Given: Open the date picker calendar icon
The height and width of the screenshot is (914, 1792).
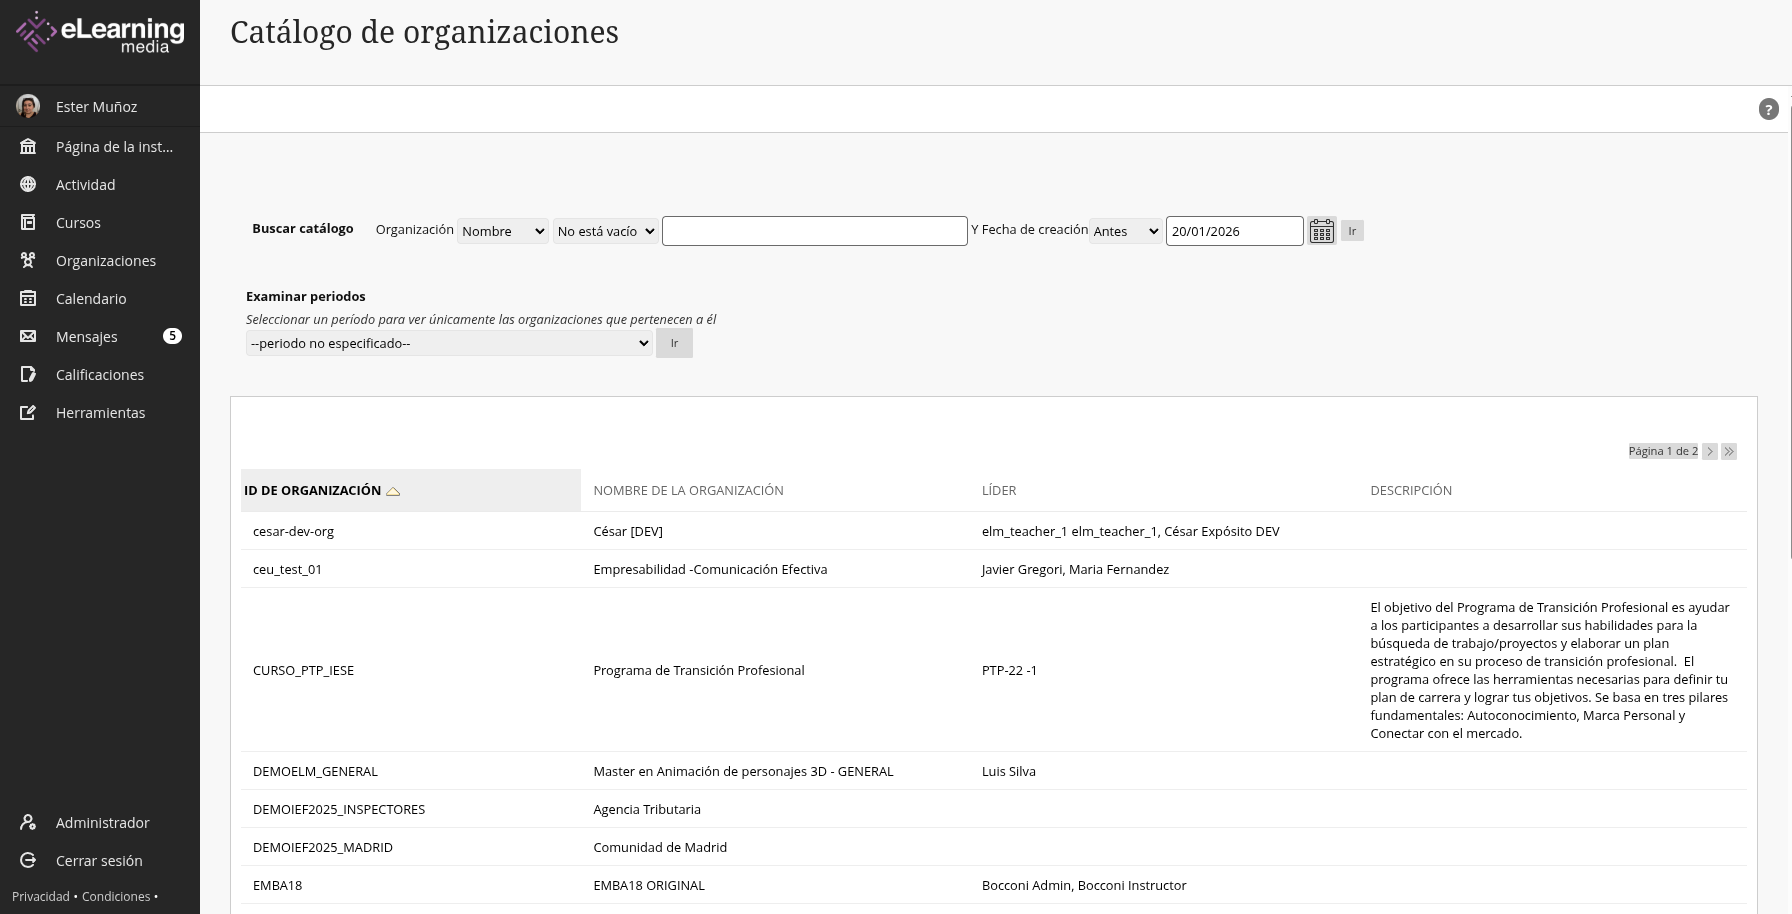Looking at the screenshot, I should (x=1322, y=231).
